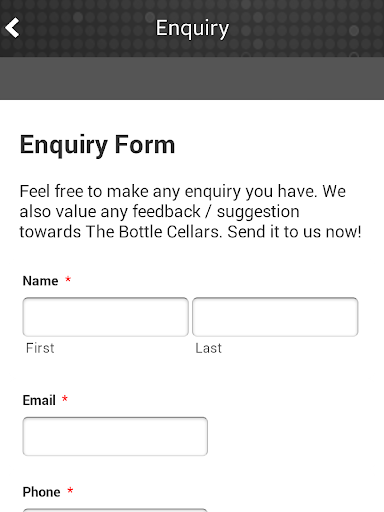This screenshot has height=512, width=384.
Task: Click the red asterisk beside Name
Action: click(68, 279)
